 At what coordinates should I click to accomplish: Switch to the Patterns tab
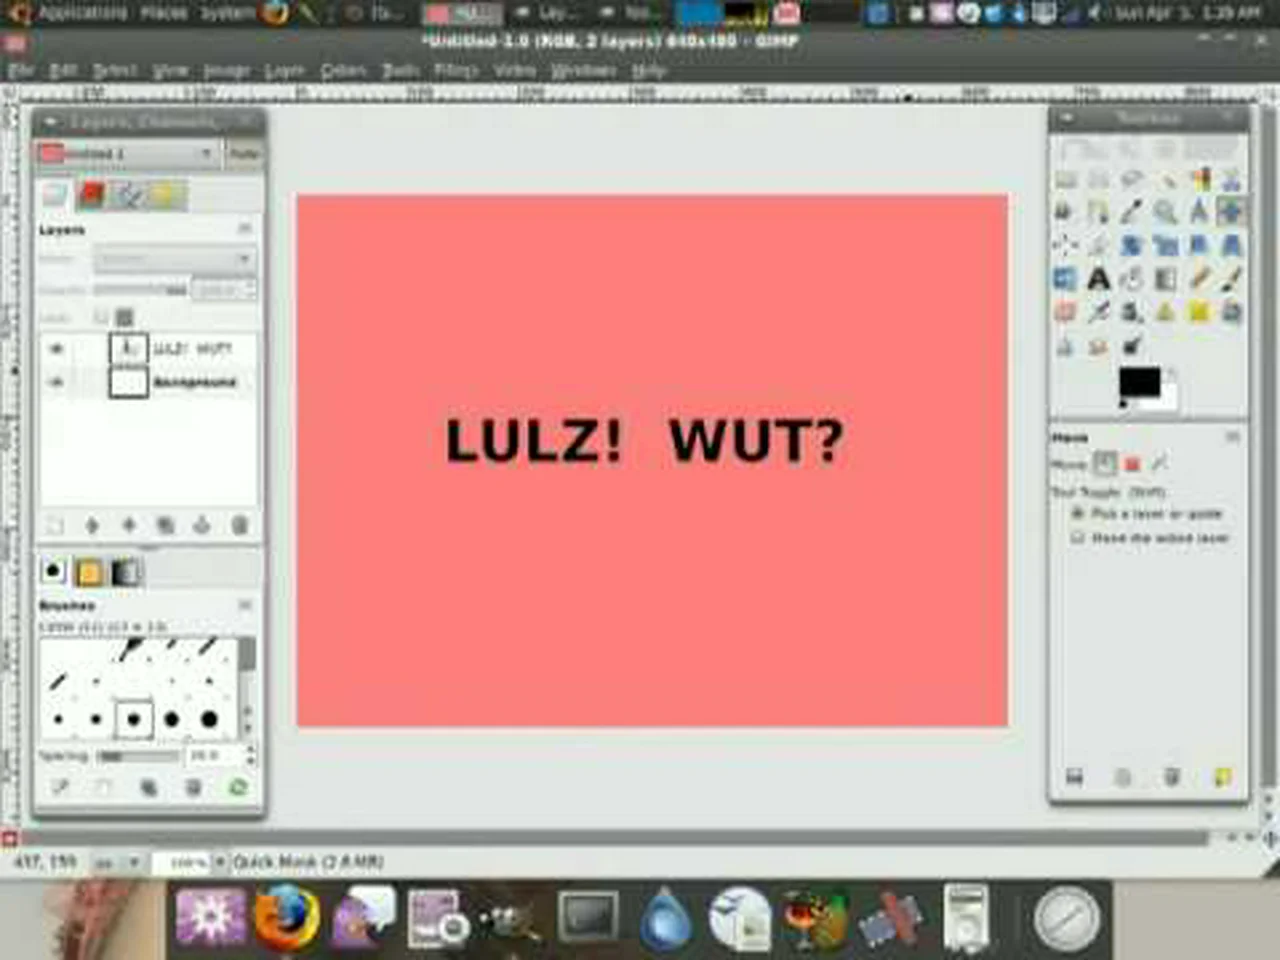point(88,572)
